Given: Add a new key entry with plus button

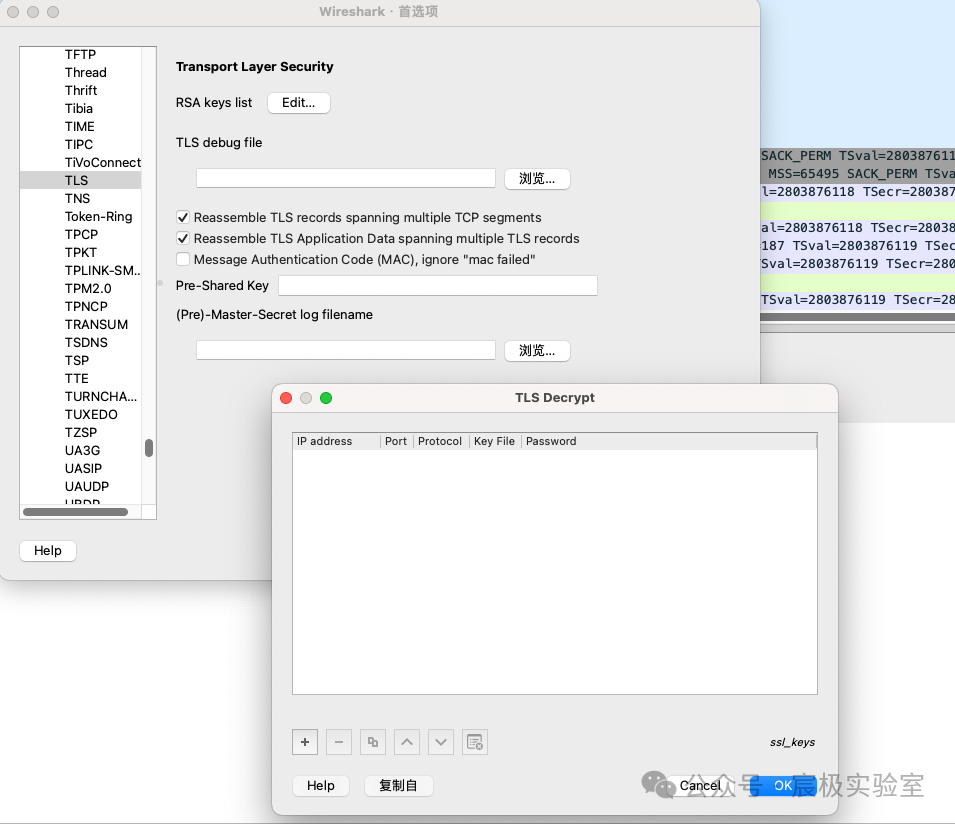Looking at the screenshot, I should point(305,742).
